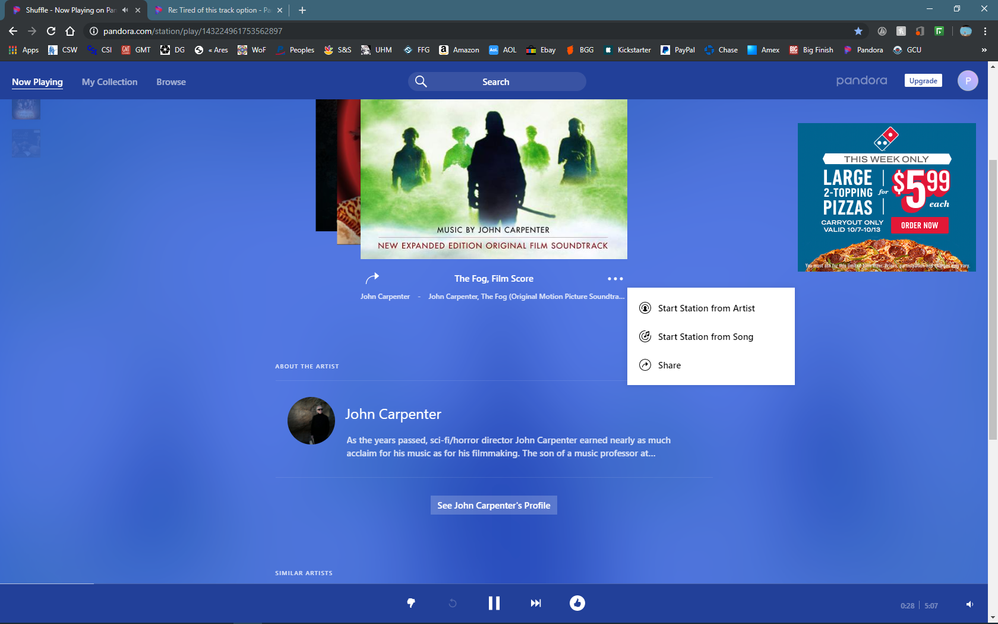Give the track a thumbs down
The height and width of the screenshot is (624, 998).
pos(410,603)
